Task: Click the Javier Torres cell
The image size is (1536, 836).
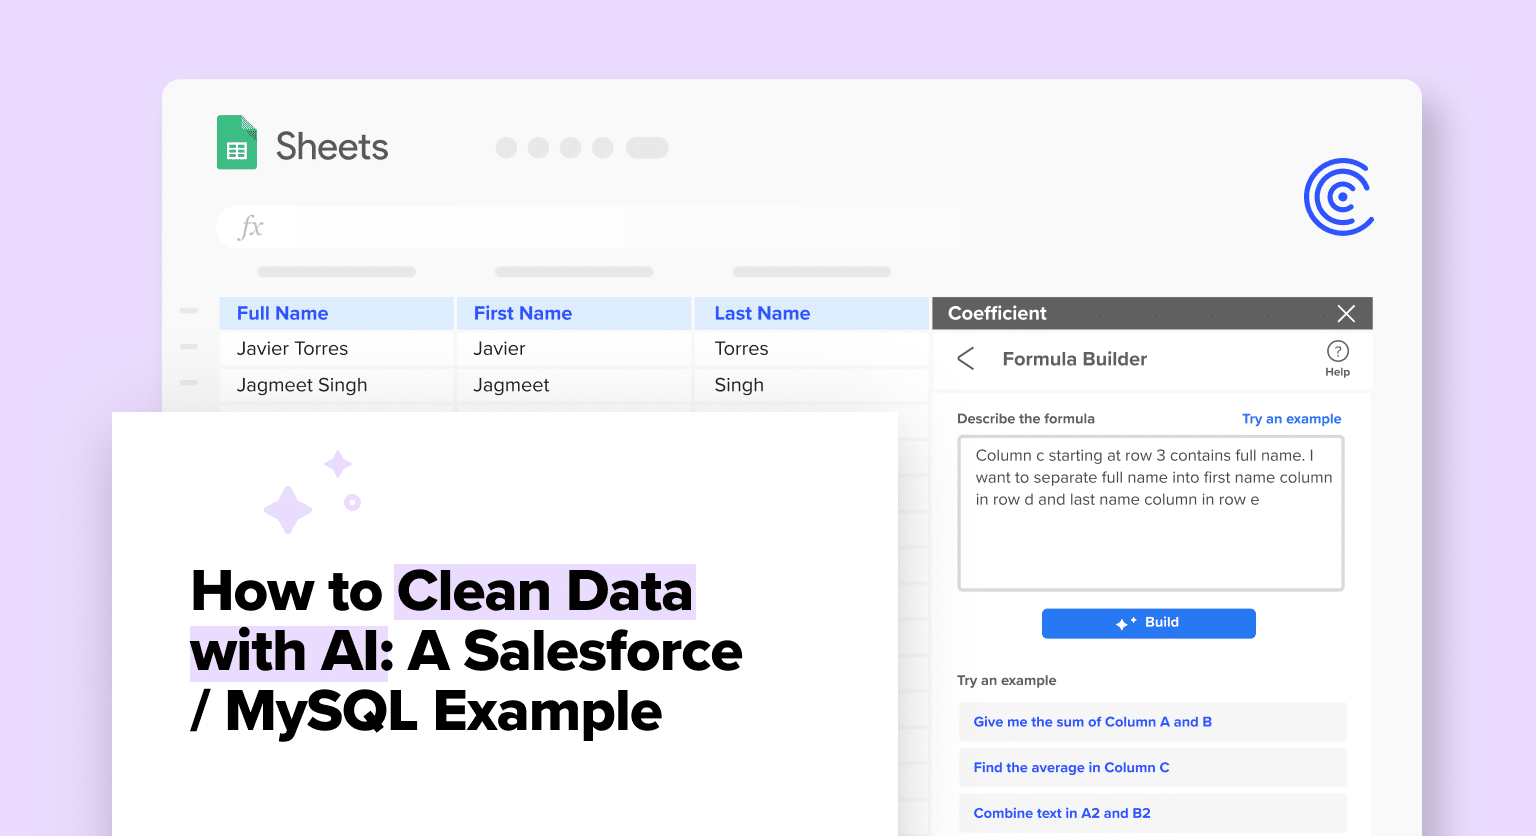Action: (x=337, y=349)
